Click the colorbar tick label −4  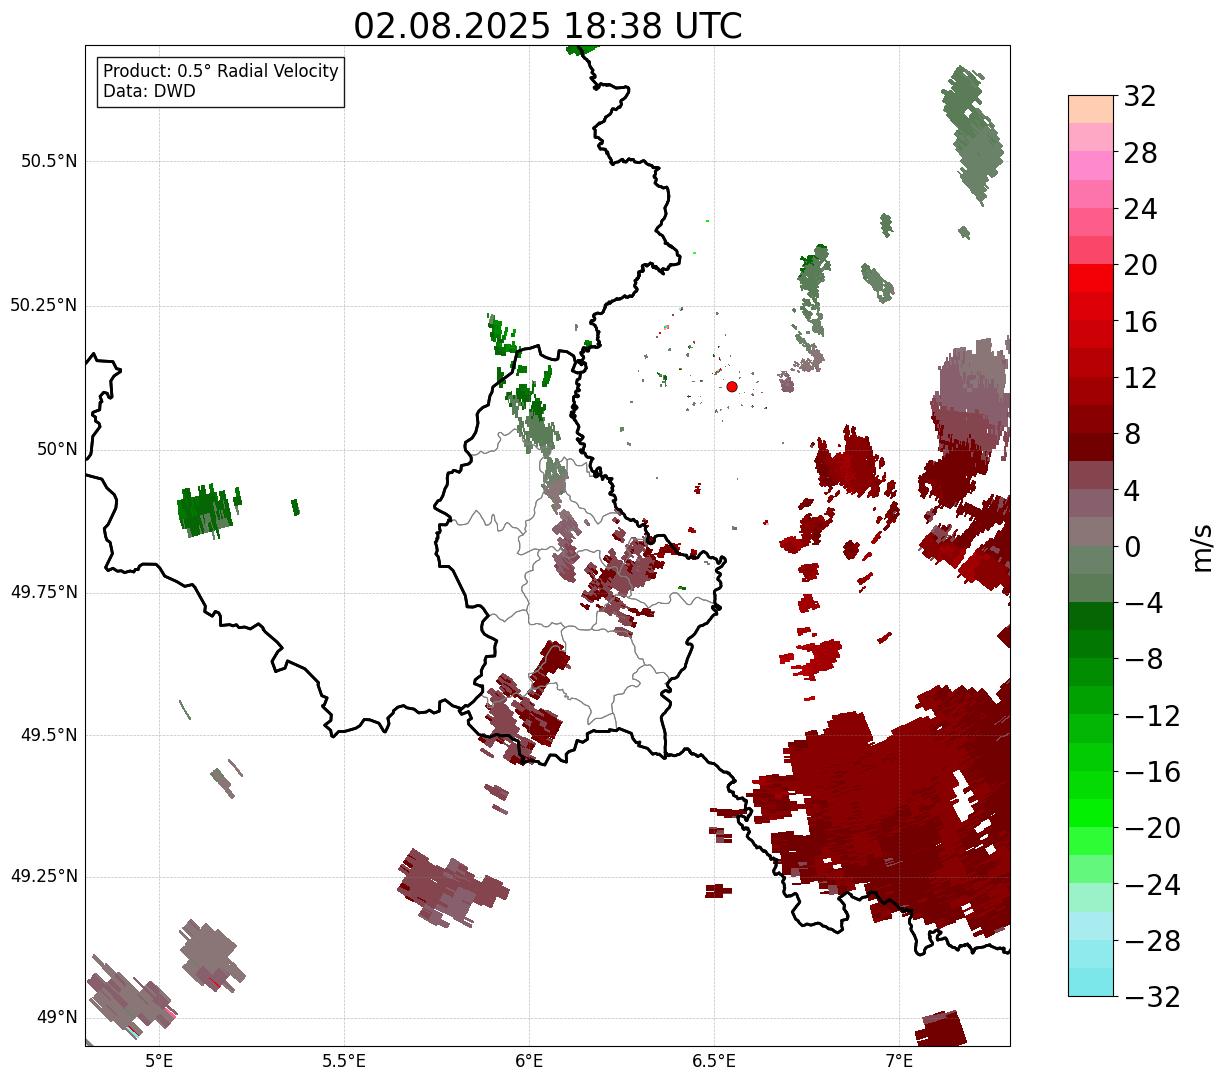point(1143,603)
